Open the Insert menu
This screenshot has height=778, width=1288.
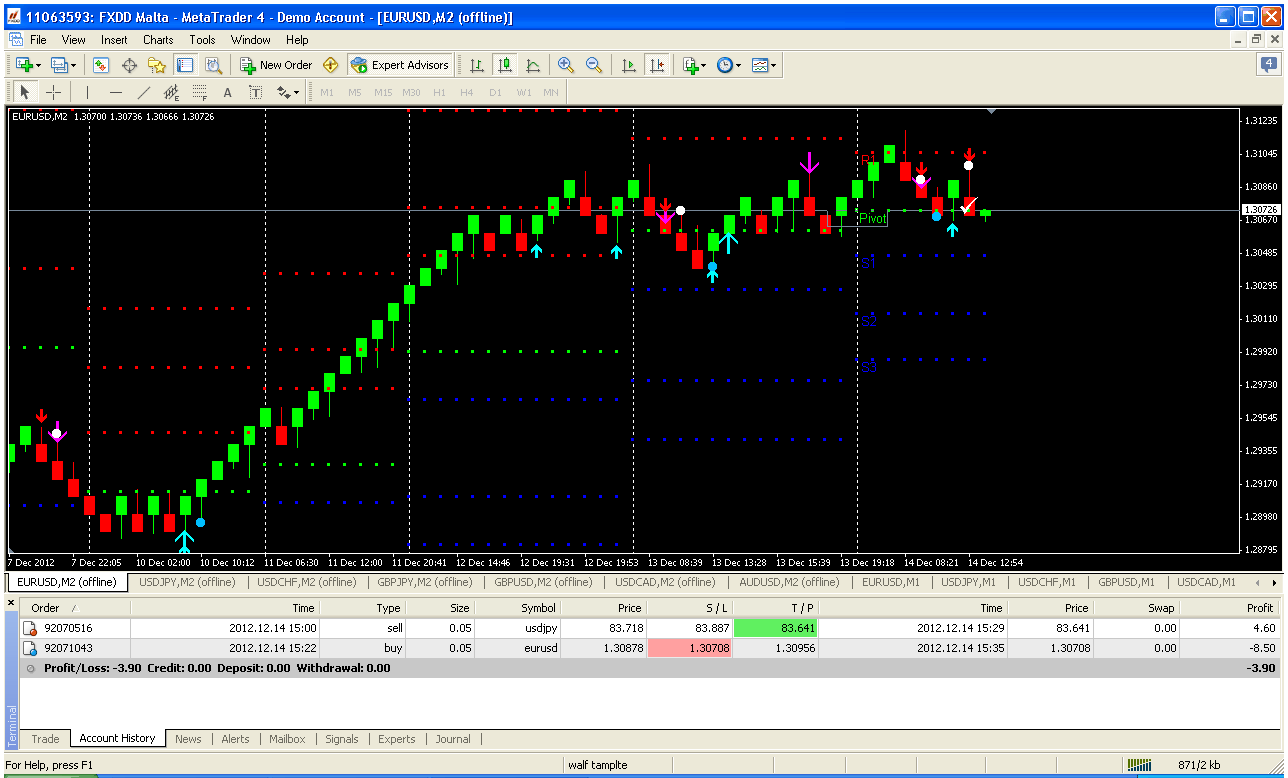pyautogui.click(x=114, y=40)
